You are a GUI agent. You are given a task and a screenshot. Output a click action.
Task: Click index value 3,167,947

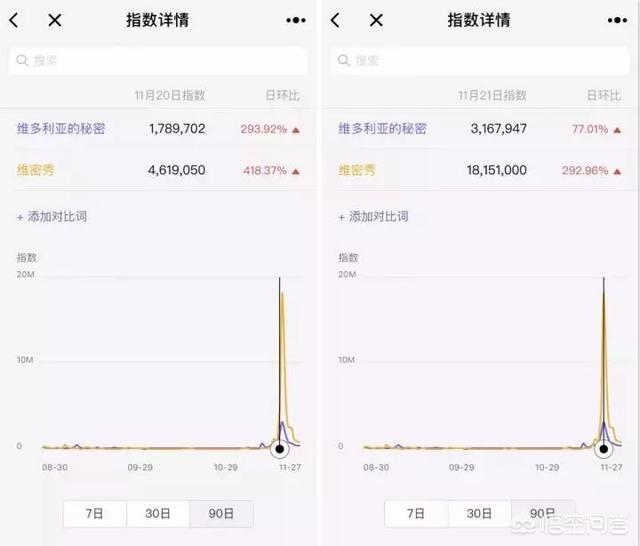(498, 129)
